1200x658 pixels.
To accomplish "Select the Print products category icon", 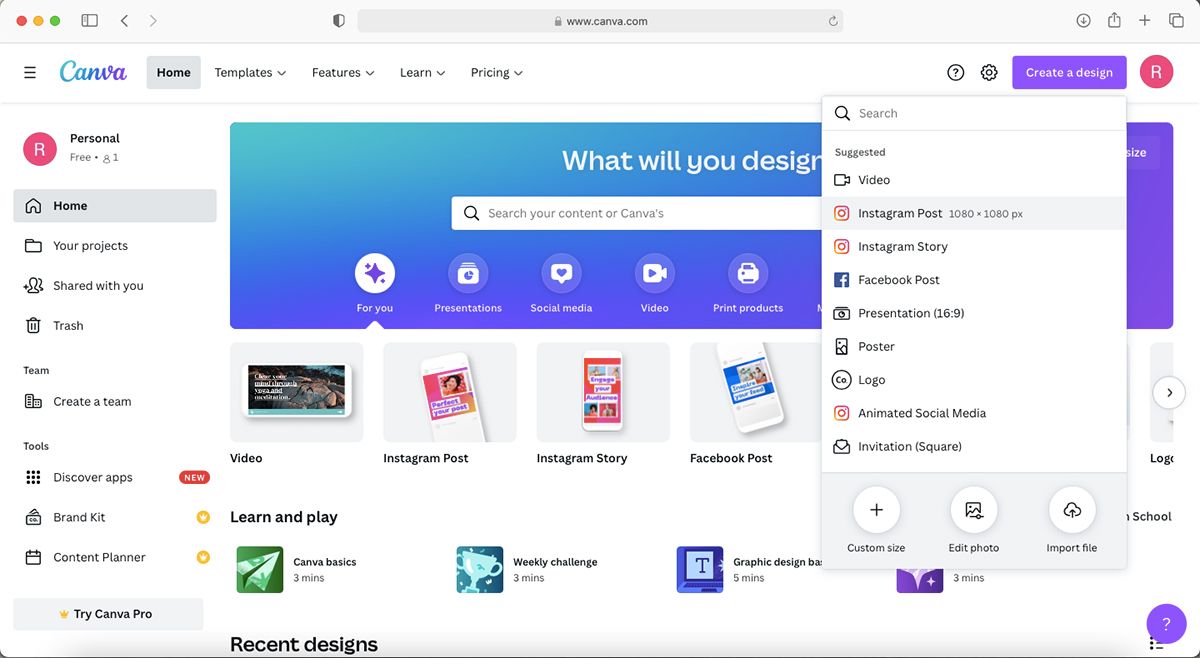I will point(748,273).
